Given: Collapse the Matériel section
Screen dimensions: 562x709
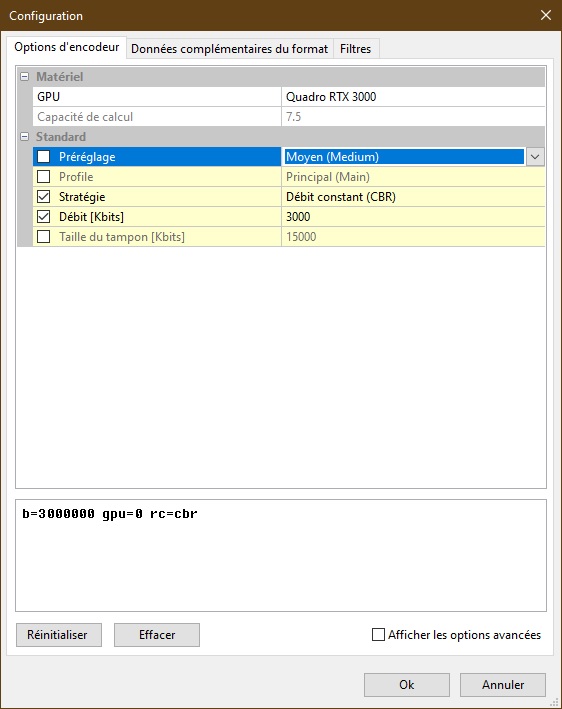Looking at the screenshot, I should pyautogui.click(x=25, y=77).
